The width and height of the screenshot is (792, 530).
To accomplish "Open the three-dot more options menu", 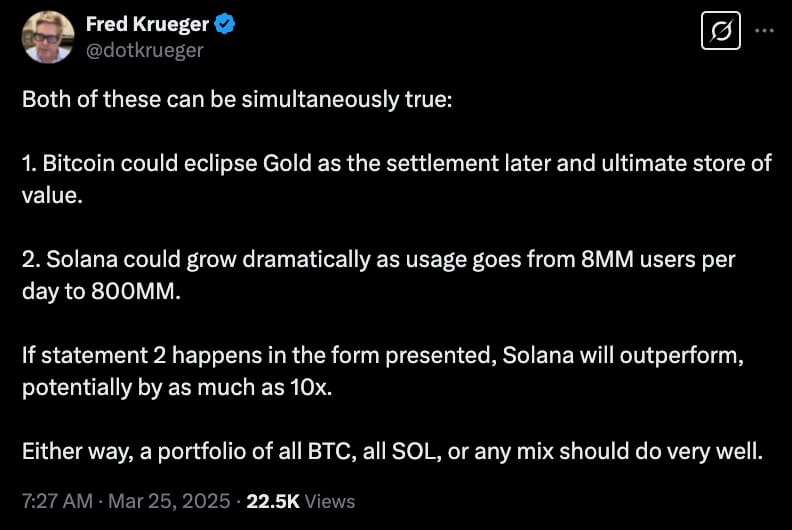I will (764, 31).
